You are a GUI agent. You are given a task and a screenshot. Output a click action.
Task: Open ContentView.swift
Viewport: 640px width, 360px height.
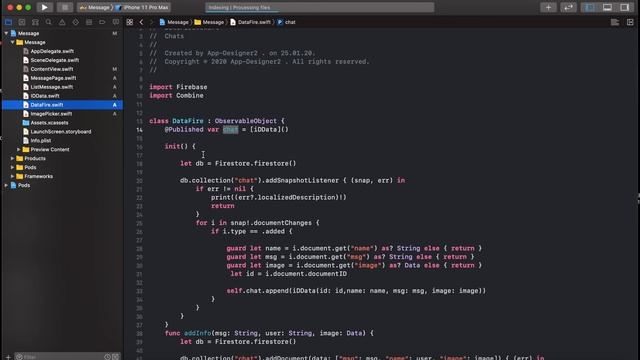(52, 69)
